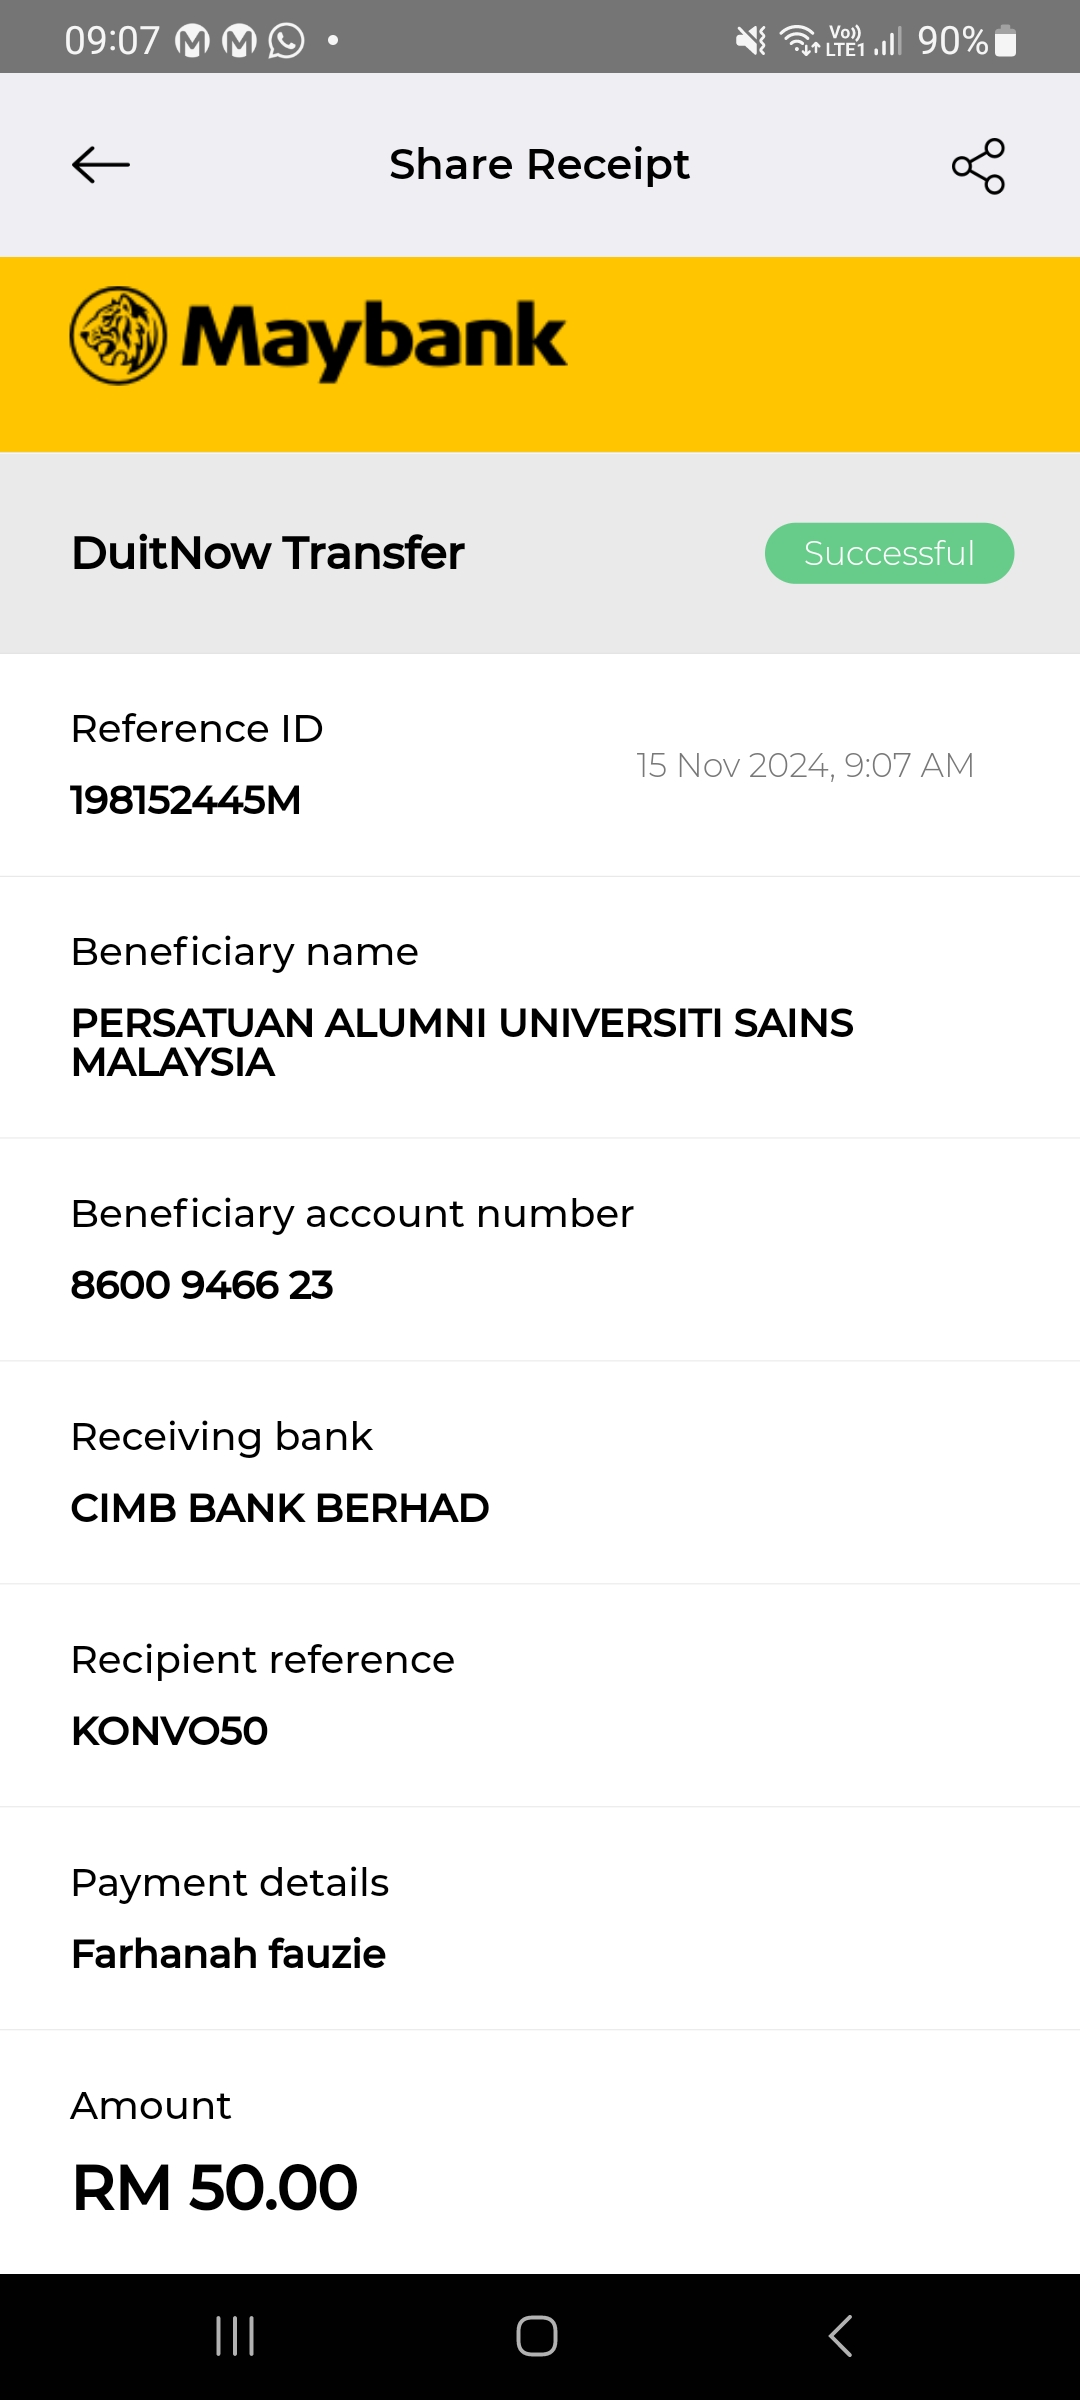The image size is (1080, 2400).
Task: Tap the WhatsApp notification icon
Action: tap(287, 41)
